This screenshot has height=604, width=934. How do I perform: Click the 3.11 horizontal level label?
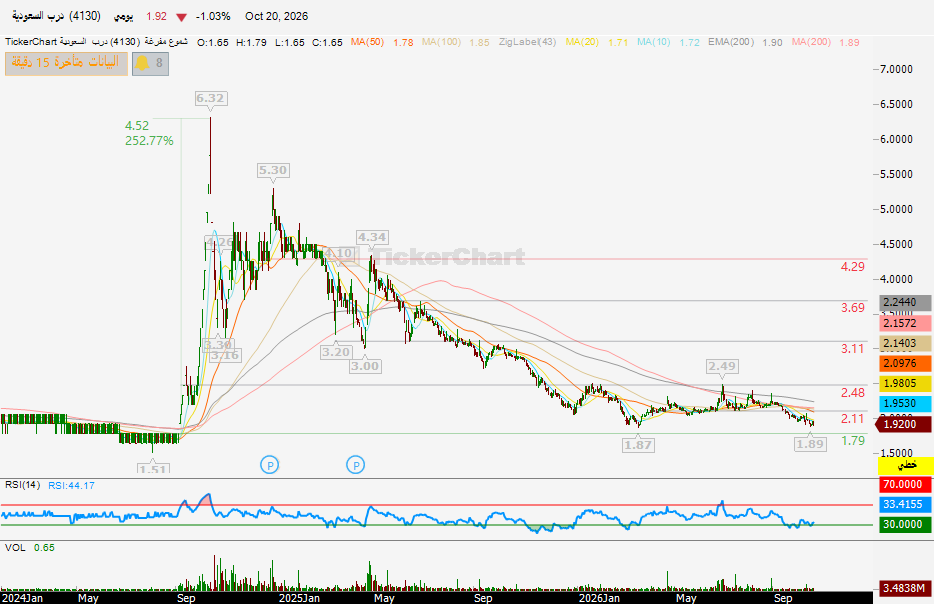852,349
